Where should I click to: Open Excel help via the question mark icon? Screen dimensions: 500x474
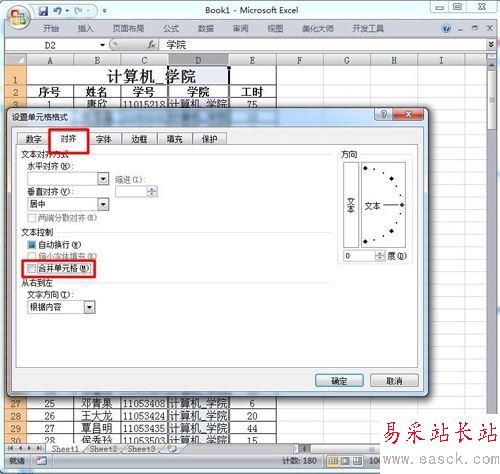(x=446, y=29)
